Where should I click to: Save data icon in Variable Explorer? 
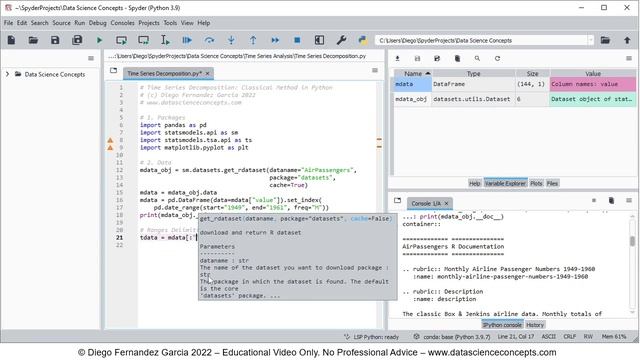click(x=417, y=58)
